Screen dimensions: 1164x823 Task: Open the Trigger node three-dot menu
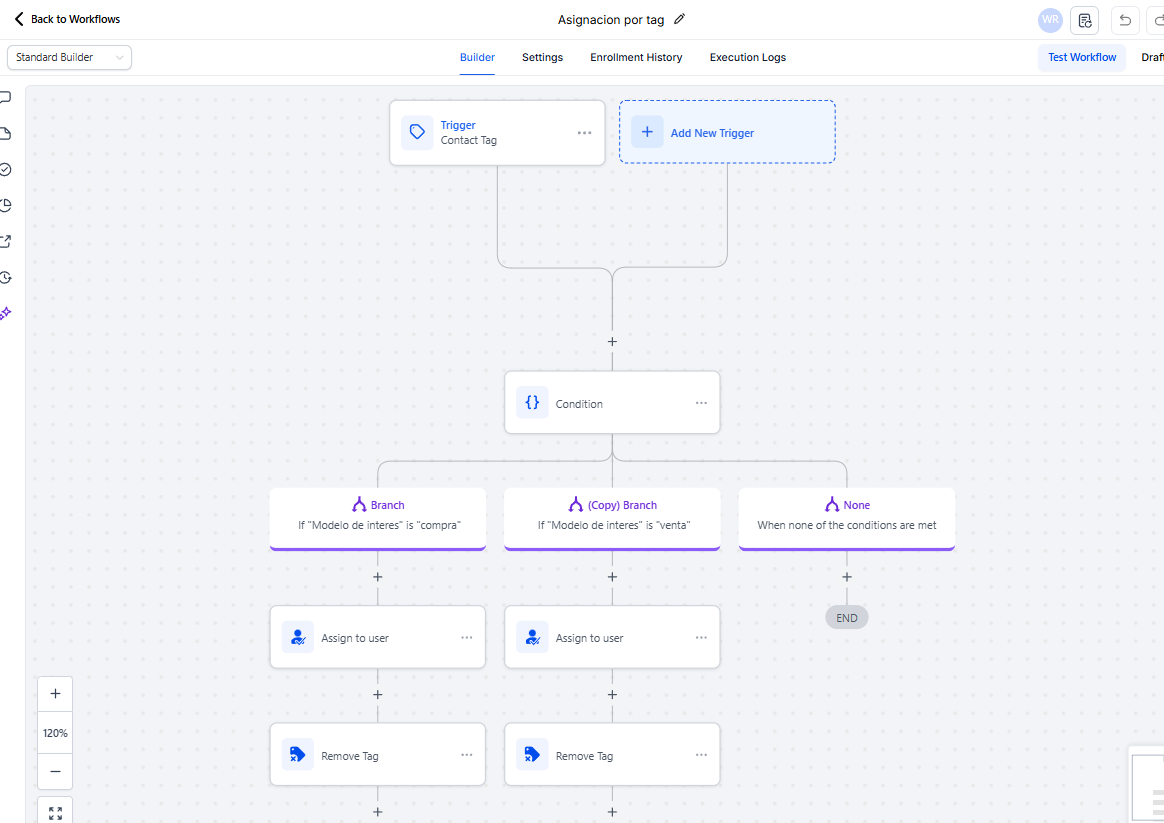[x=584, y=133]
